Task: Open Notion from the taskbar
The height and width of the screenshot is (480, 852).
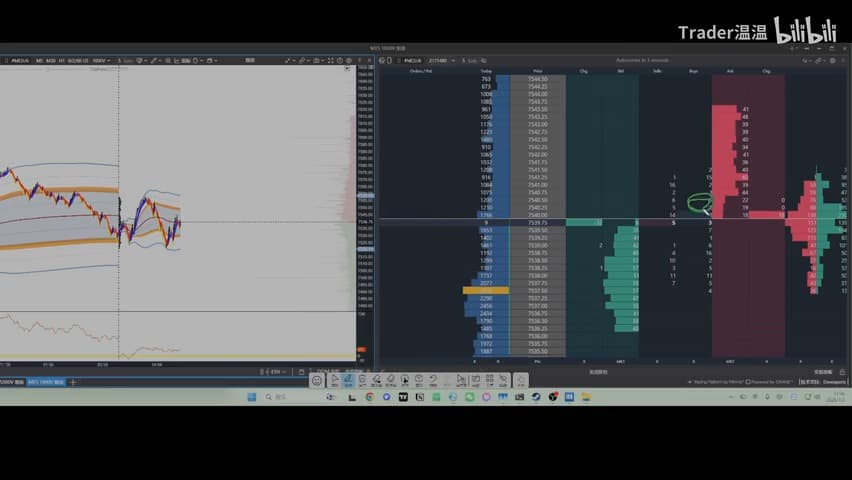Action: click(x=419, y=397)
